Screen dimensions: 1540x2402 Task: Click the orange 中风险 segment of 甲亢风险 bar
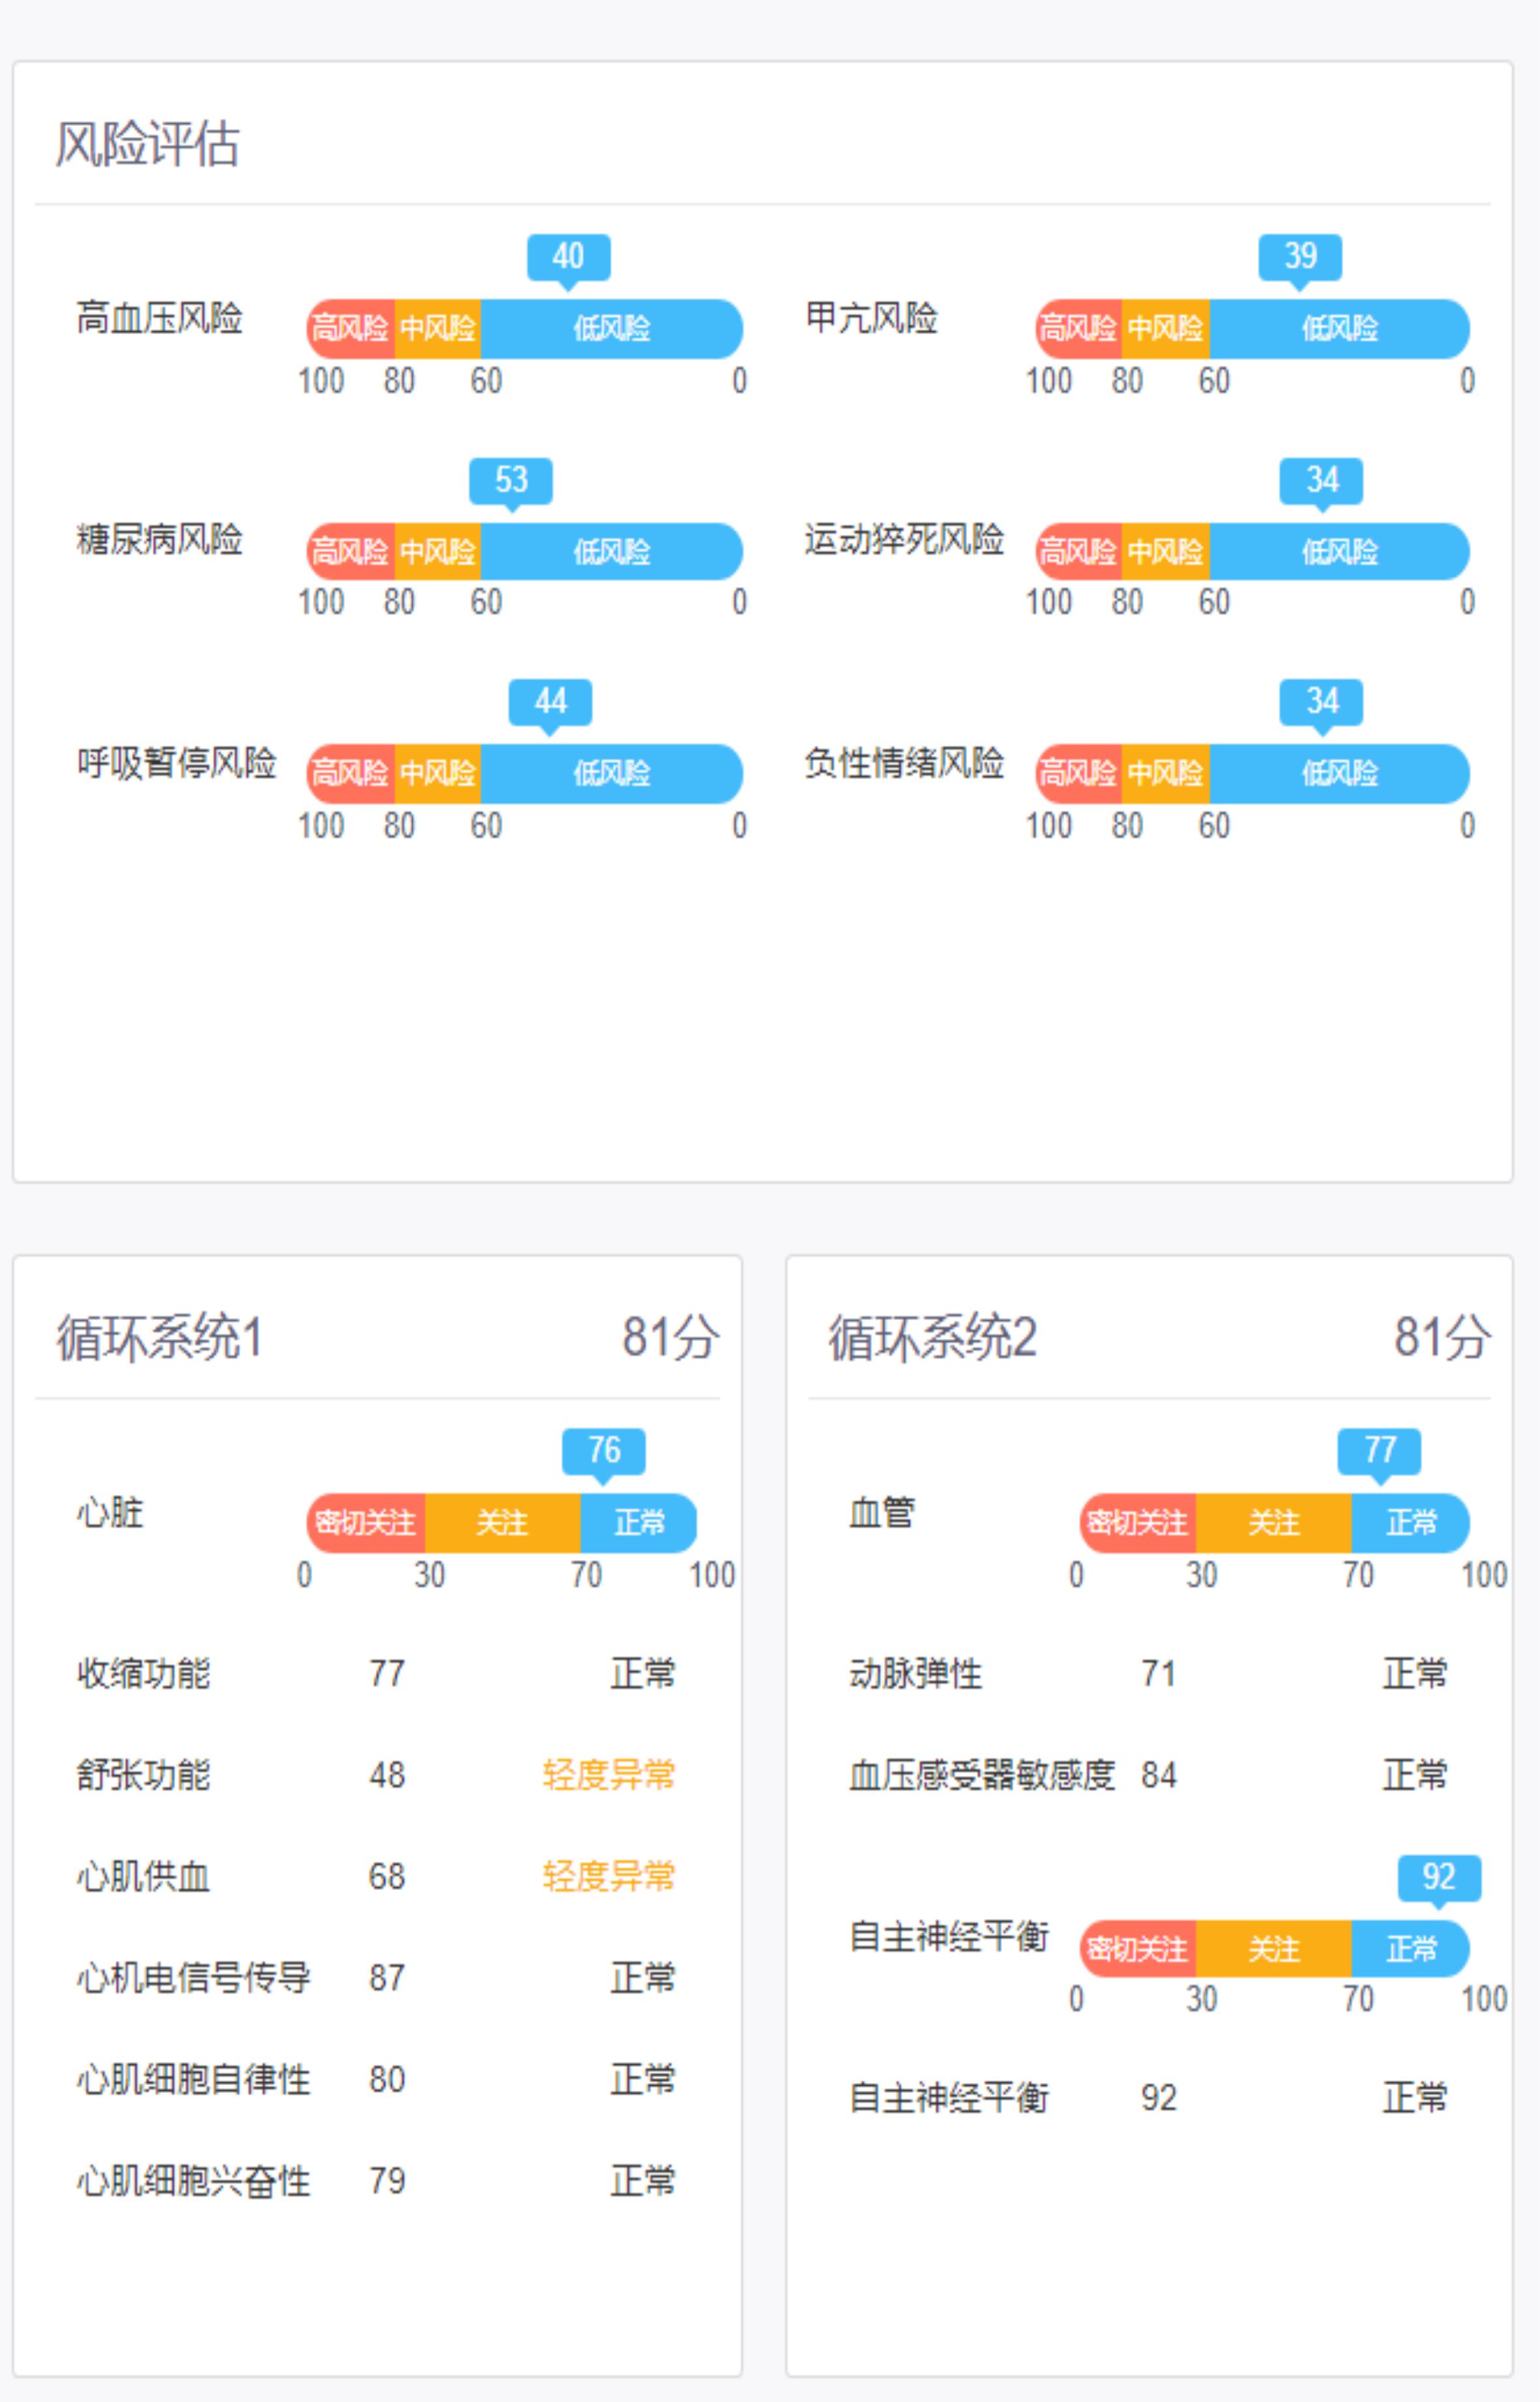pyautogui.click(x=1165, y=328)
